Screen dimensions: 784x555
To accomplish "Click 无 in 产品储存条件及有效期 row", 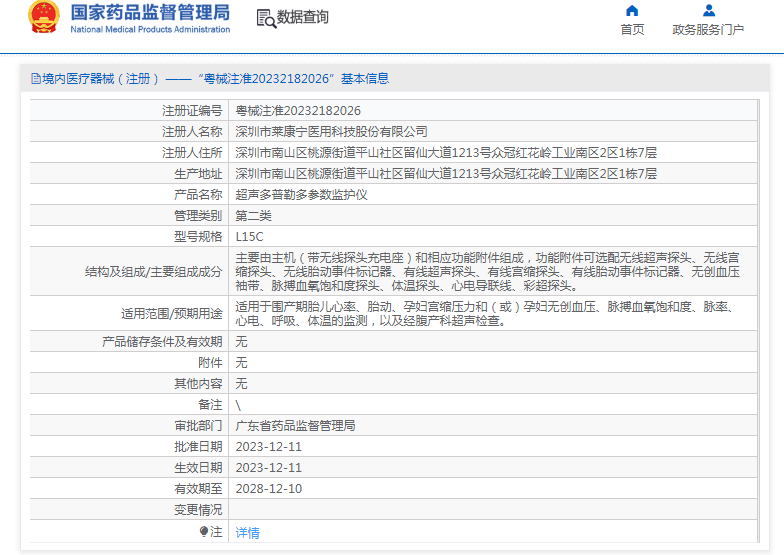I will [242, 342].
